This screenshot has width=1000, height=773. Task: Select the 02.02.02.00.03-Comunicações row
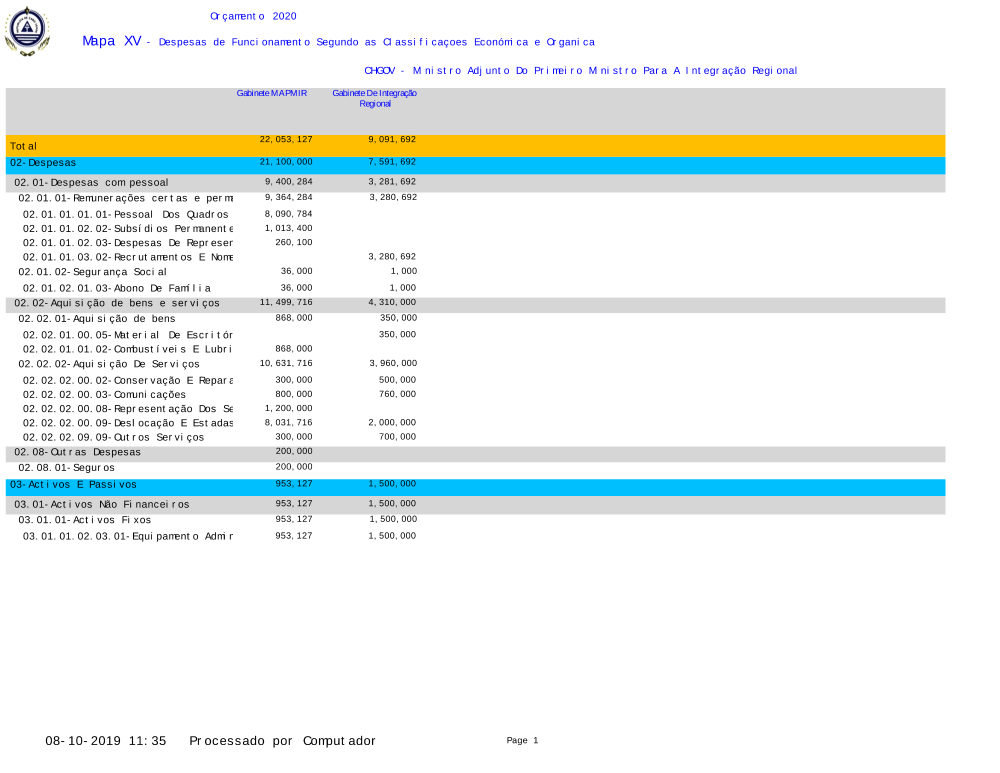pos(104,395)
